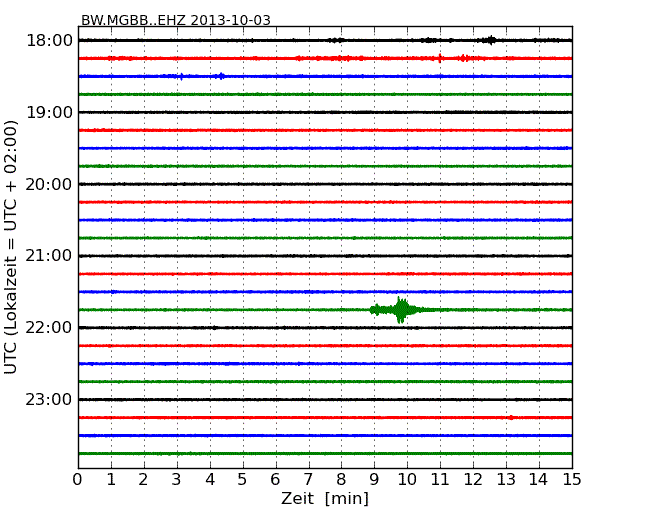Click the x-axis tick label 15
650x520 pixels.
click(x=572, y=480)
